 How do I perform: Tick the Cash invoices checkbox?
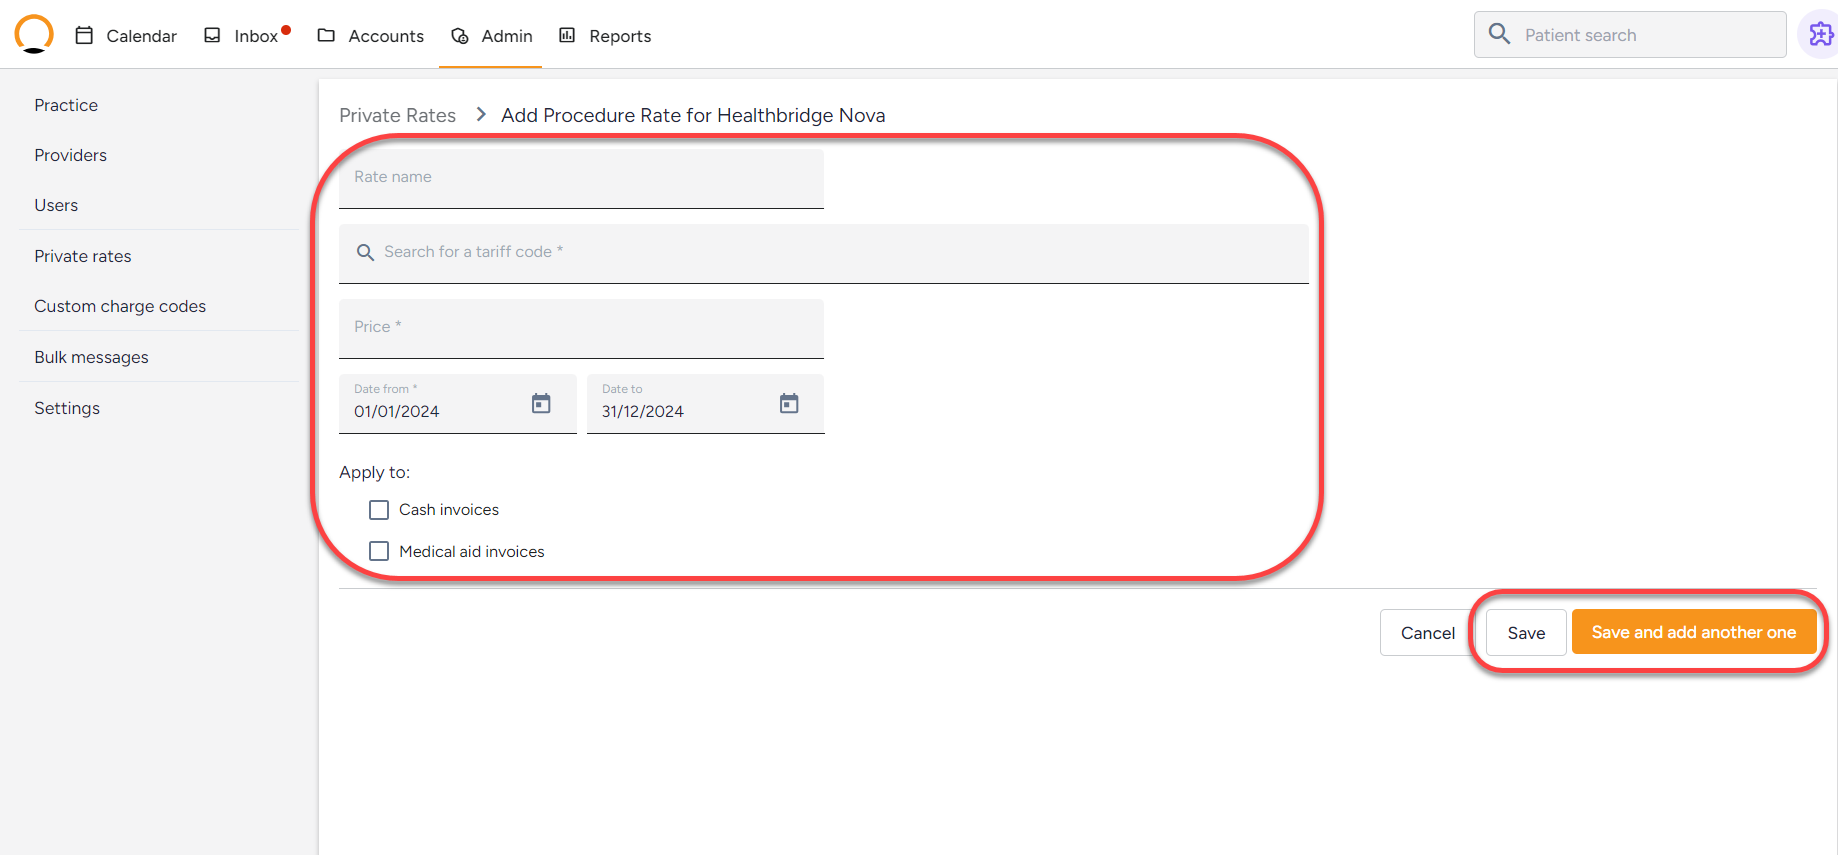pyautogui.click(x=379, y=510)
